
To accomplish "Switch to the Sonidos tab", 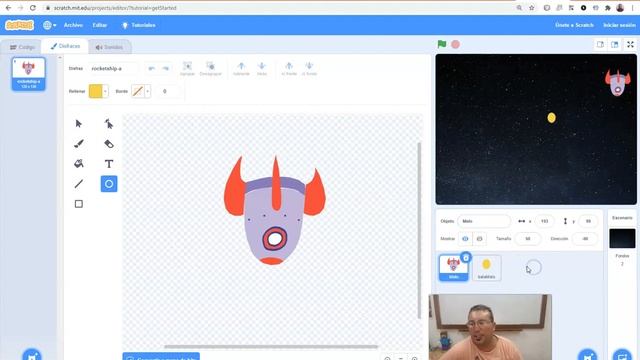I will pos(109,47).
